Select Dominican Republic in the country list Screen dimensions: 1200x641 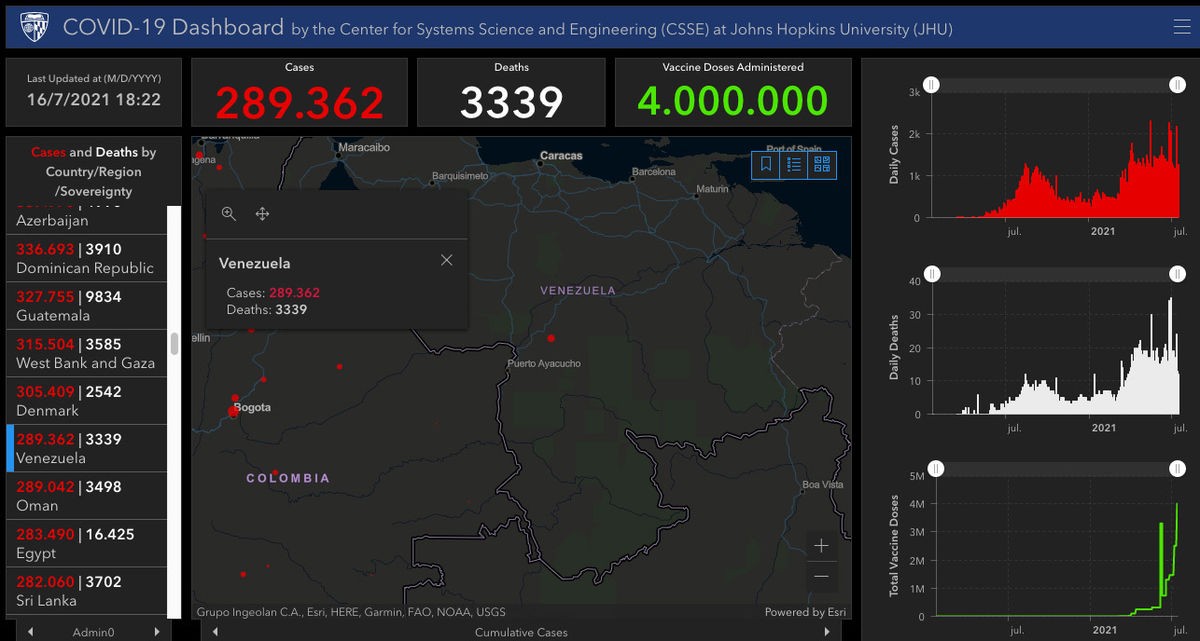[86, 258]
